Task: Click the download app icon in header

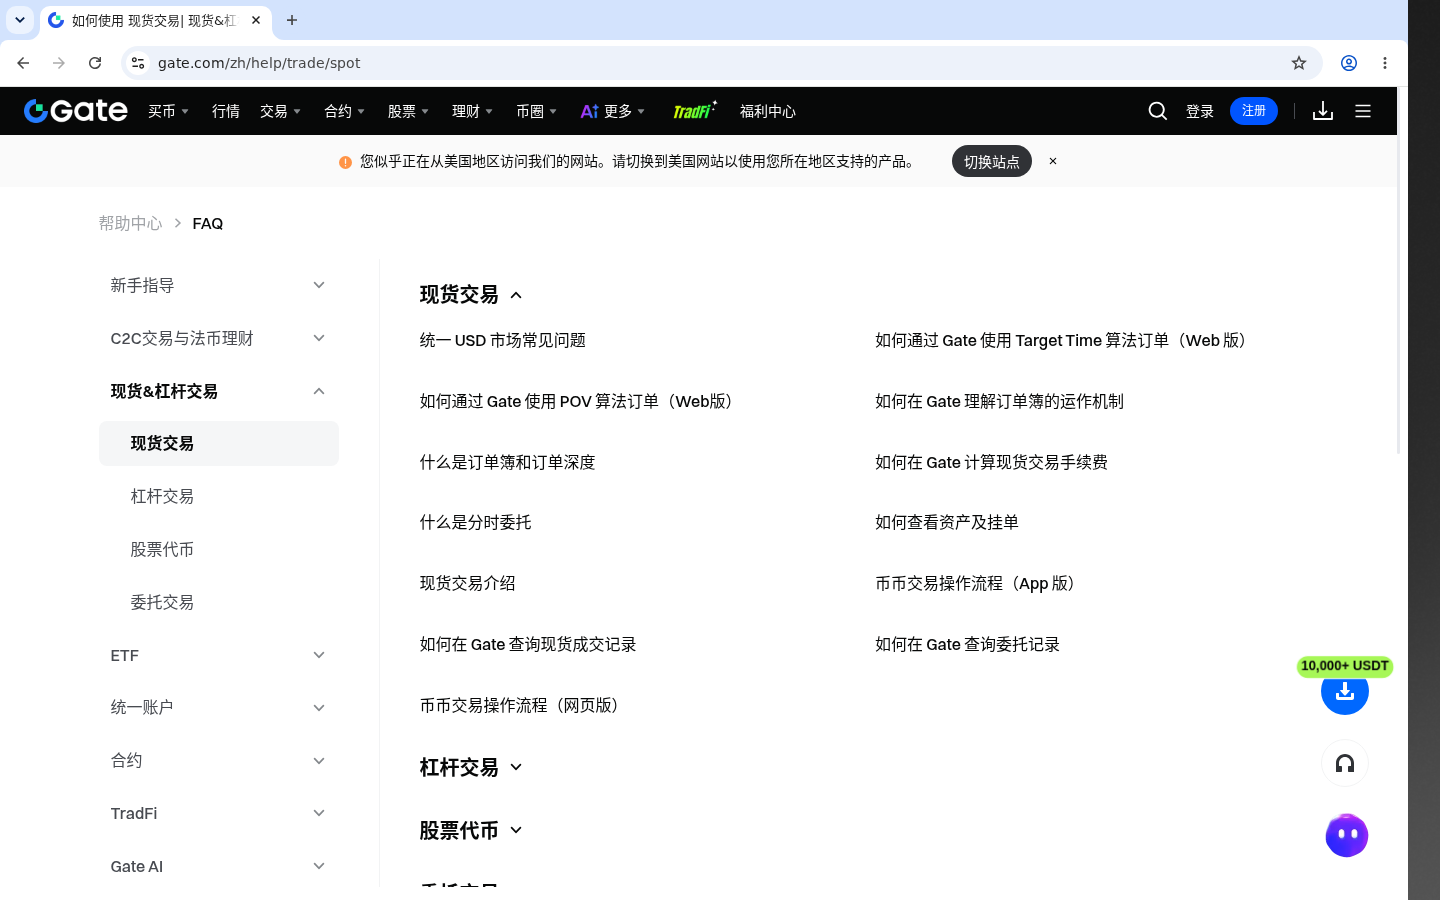Action: point(1323,111)
